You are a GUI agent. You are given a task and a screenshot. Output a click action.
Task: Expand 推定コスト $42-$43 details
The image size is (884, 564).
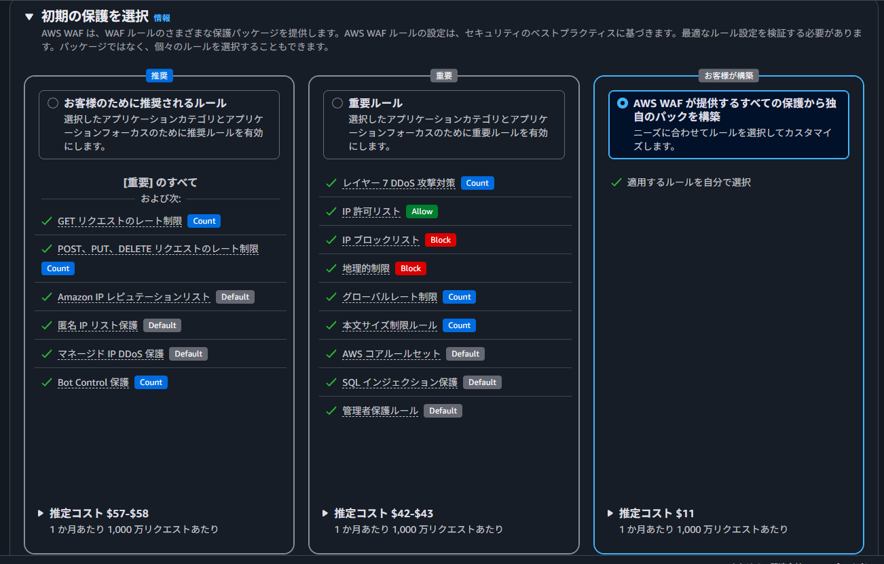(x=325, y=513)
